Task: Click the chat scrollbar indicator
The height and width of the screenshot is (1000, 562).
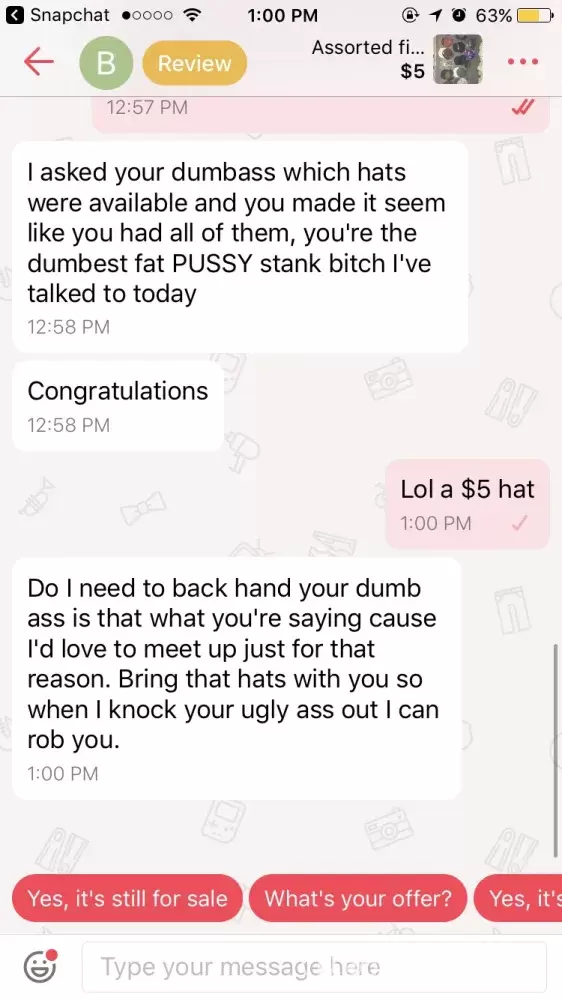Action: [558, 750]
